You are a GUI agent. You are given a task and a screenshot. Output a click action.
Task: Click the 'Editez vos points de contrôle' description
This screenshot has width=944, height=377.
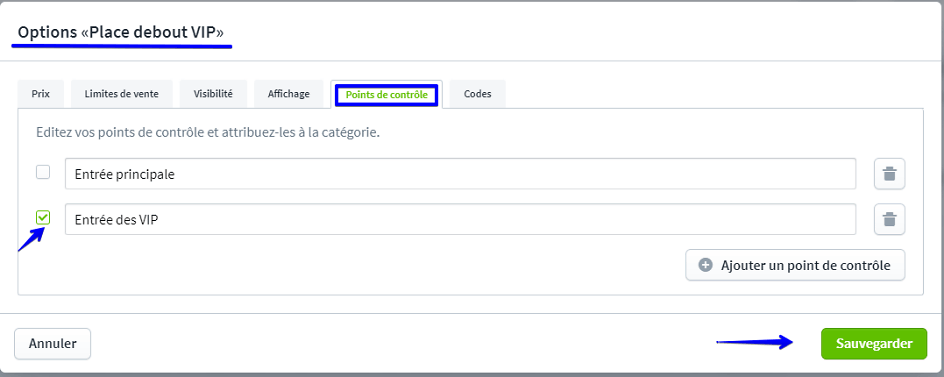(208, 132)
